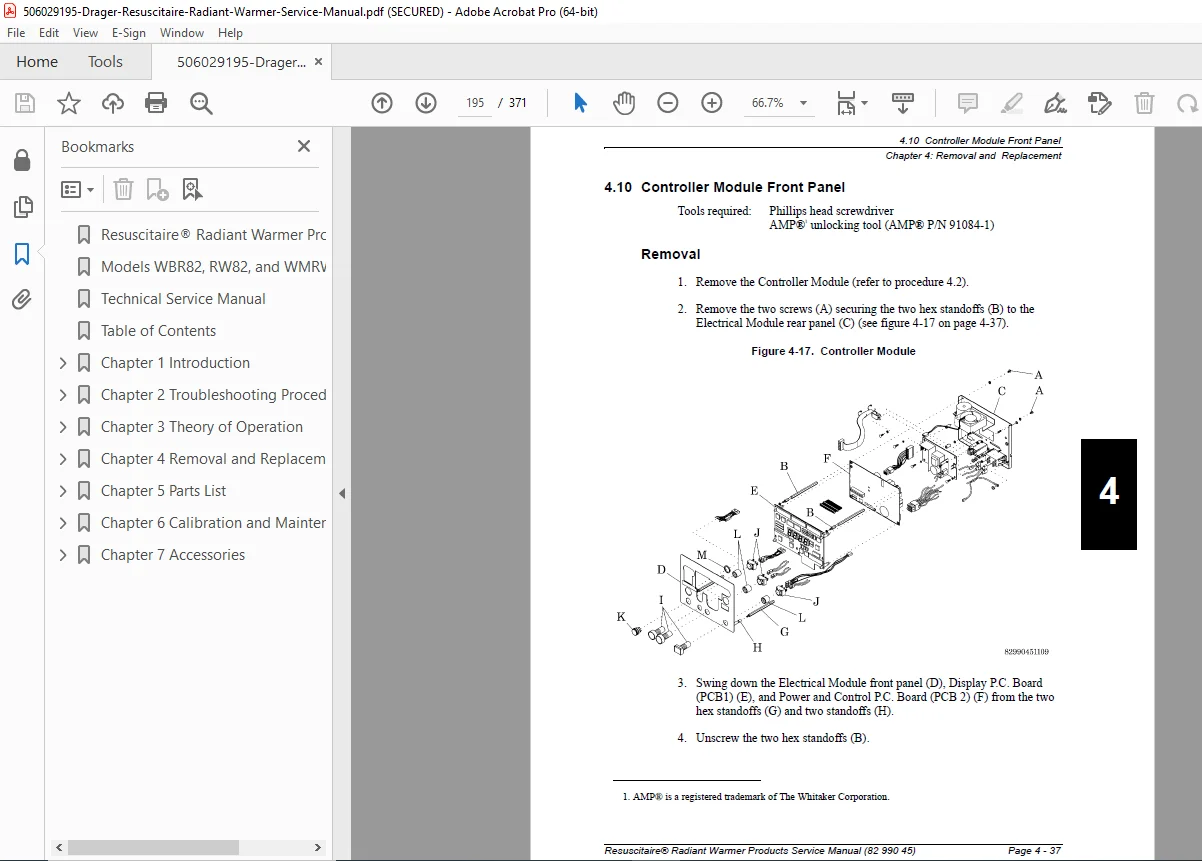Expand Chapter 3 Theory of Operation
This screenshot has width=1202, height=861.
tap(63, 427)
